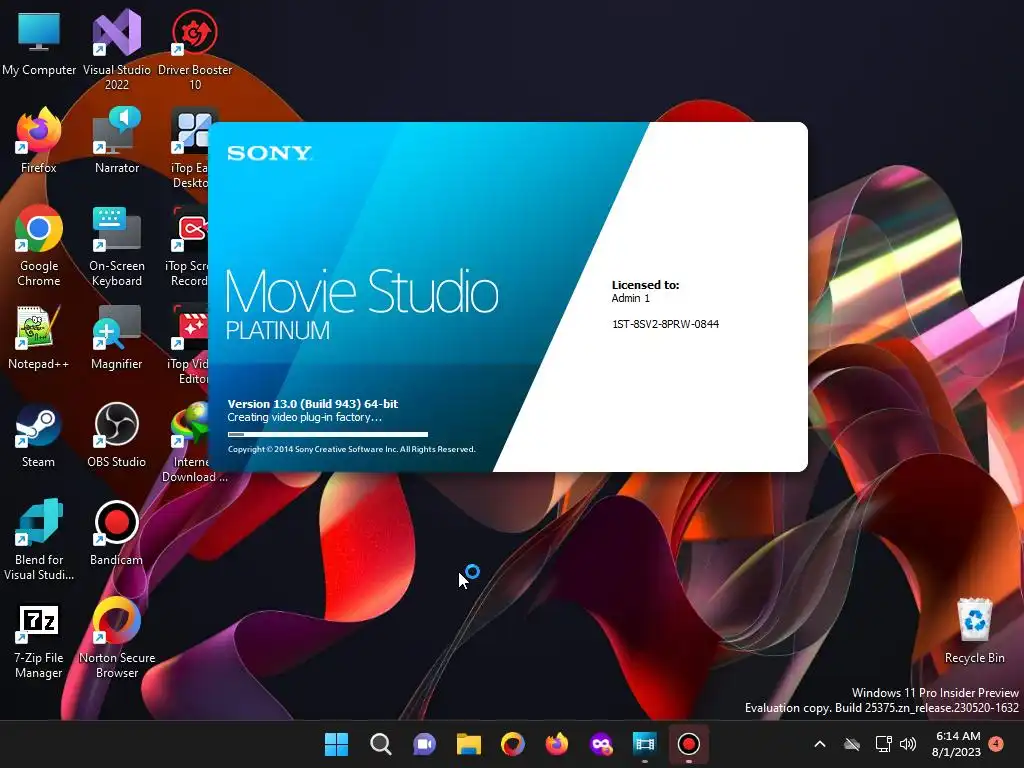Image resolution: width=1024 pixels, height=768 pixels.
Task: Click the Licensed to: label on splash
Action: [645, 285]
